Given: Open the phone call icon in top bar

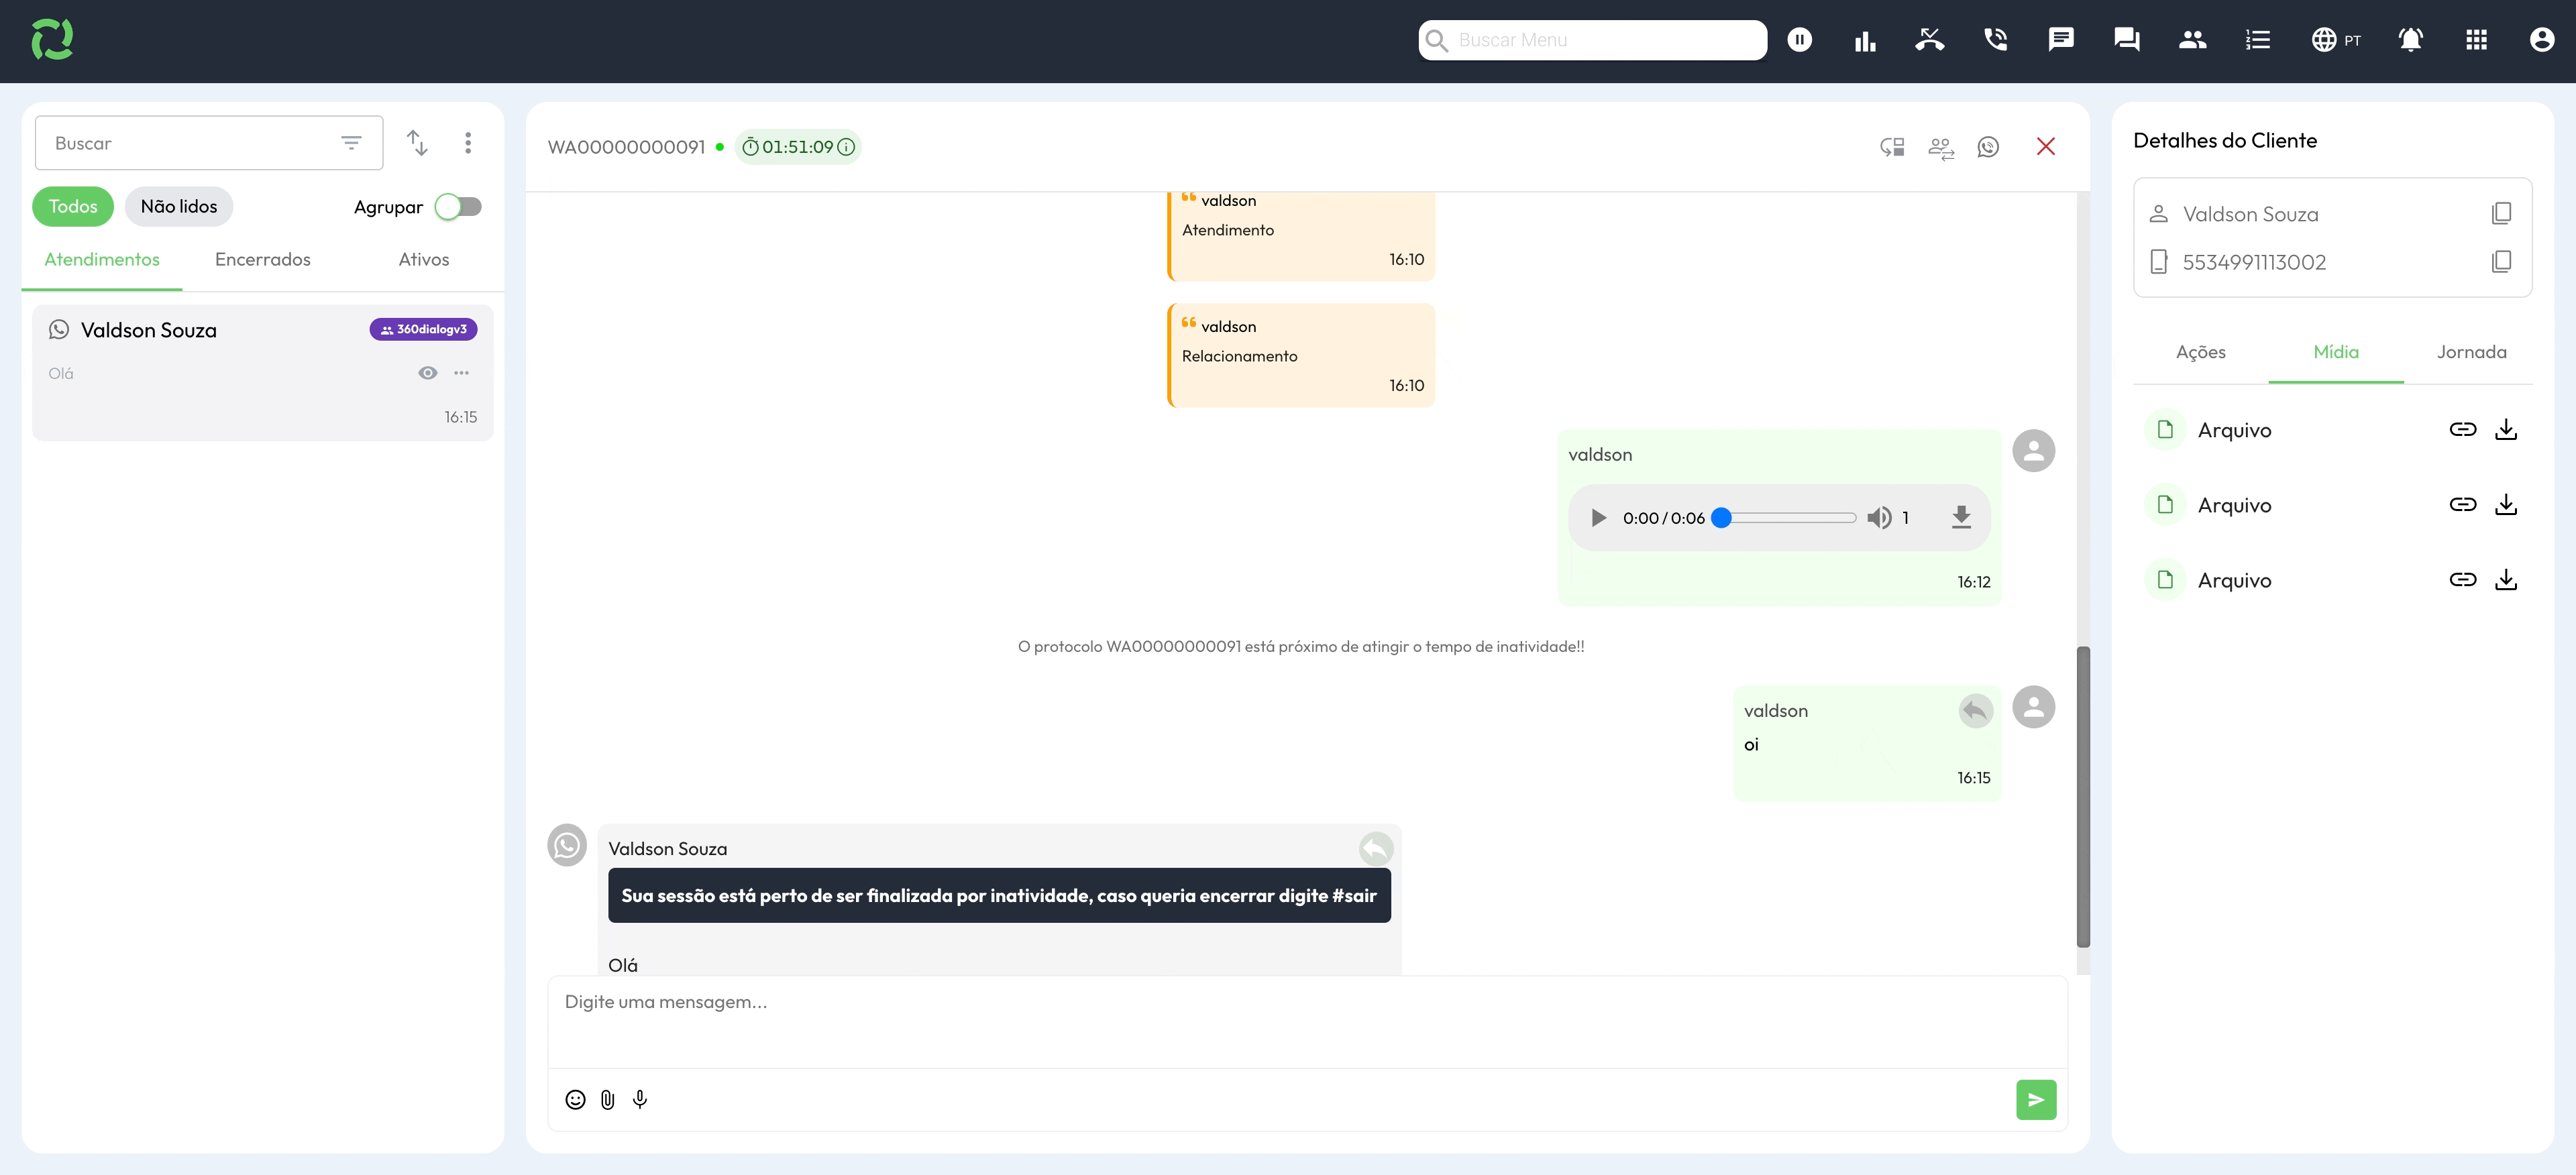Looking at the screenshot, I should point(1996,40).
